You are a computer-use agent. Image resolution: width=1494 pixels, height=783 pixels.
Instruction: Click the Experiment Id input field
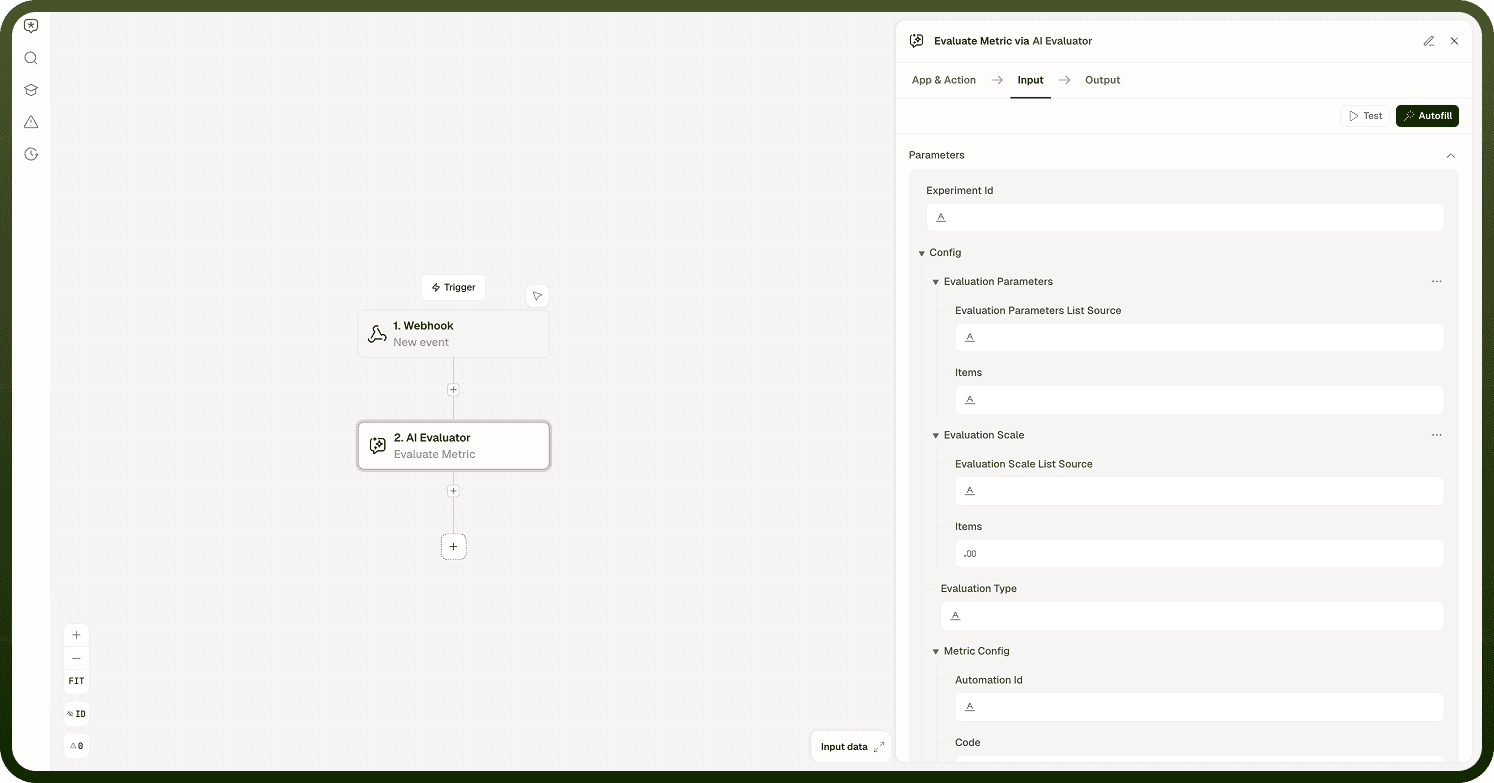tap(1185, 218)
